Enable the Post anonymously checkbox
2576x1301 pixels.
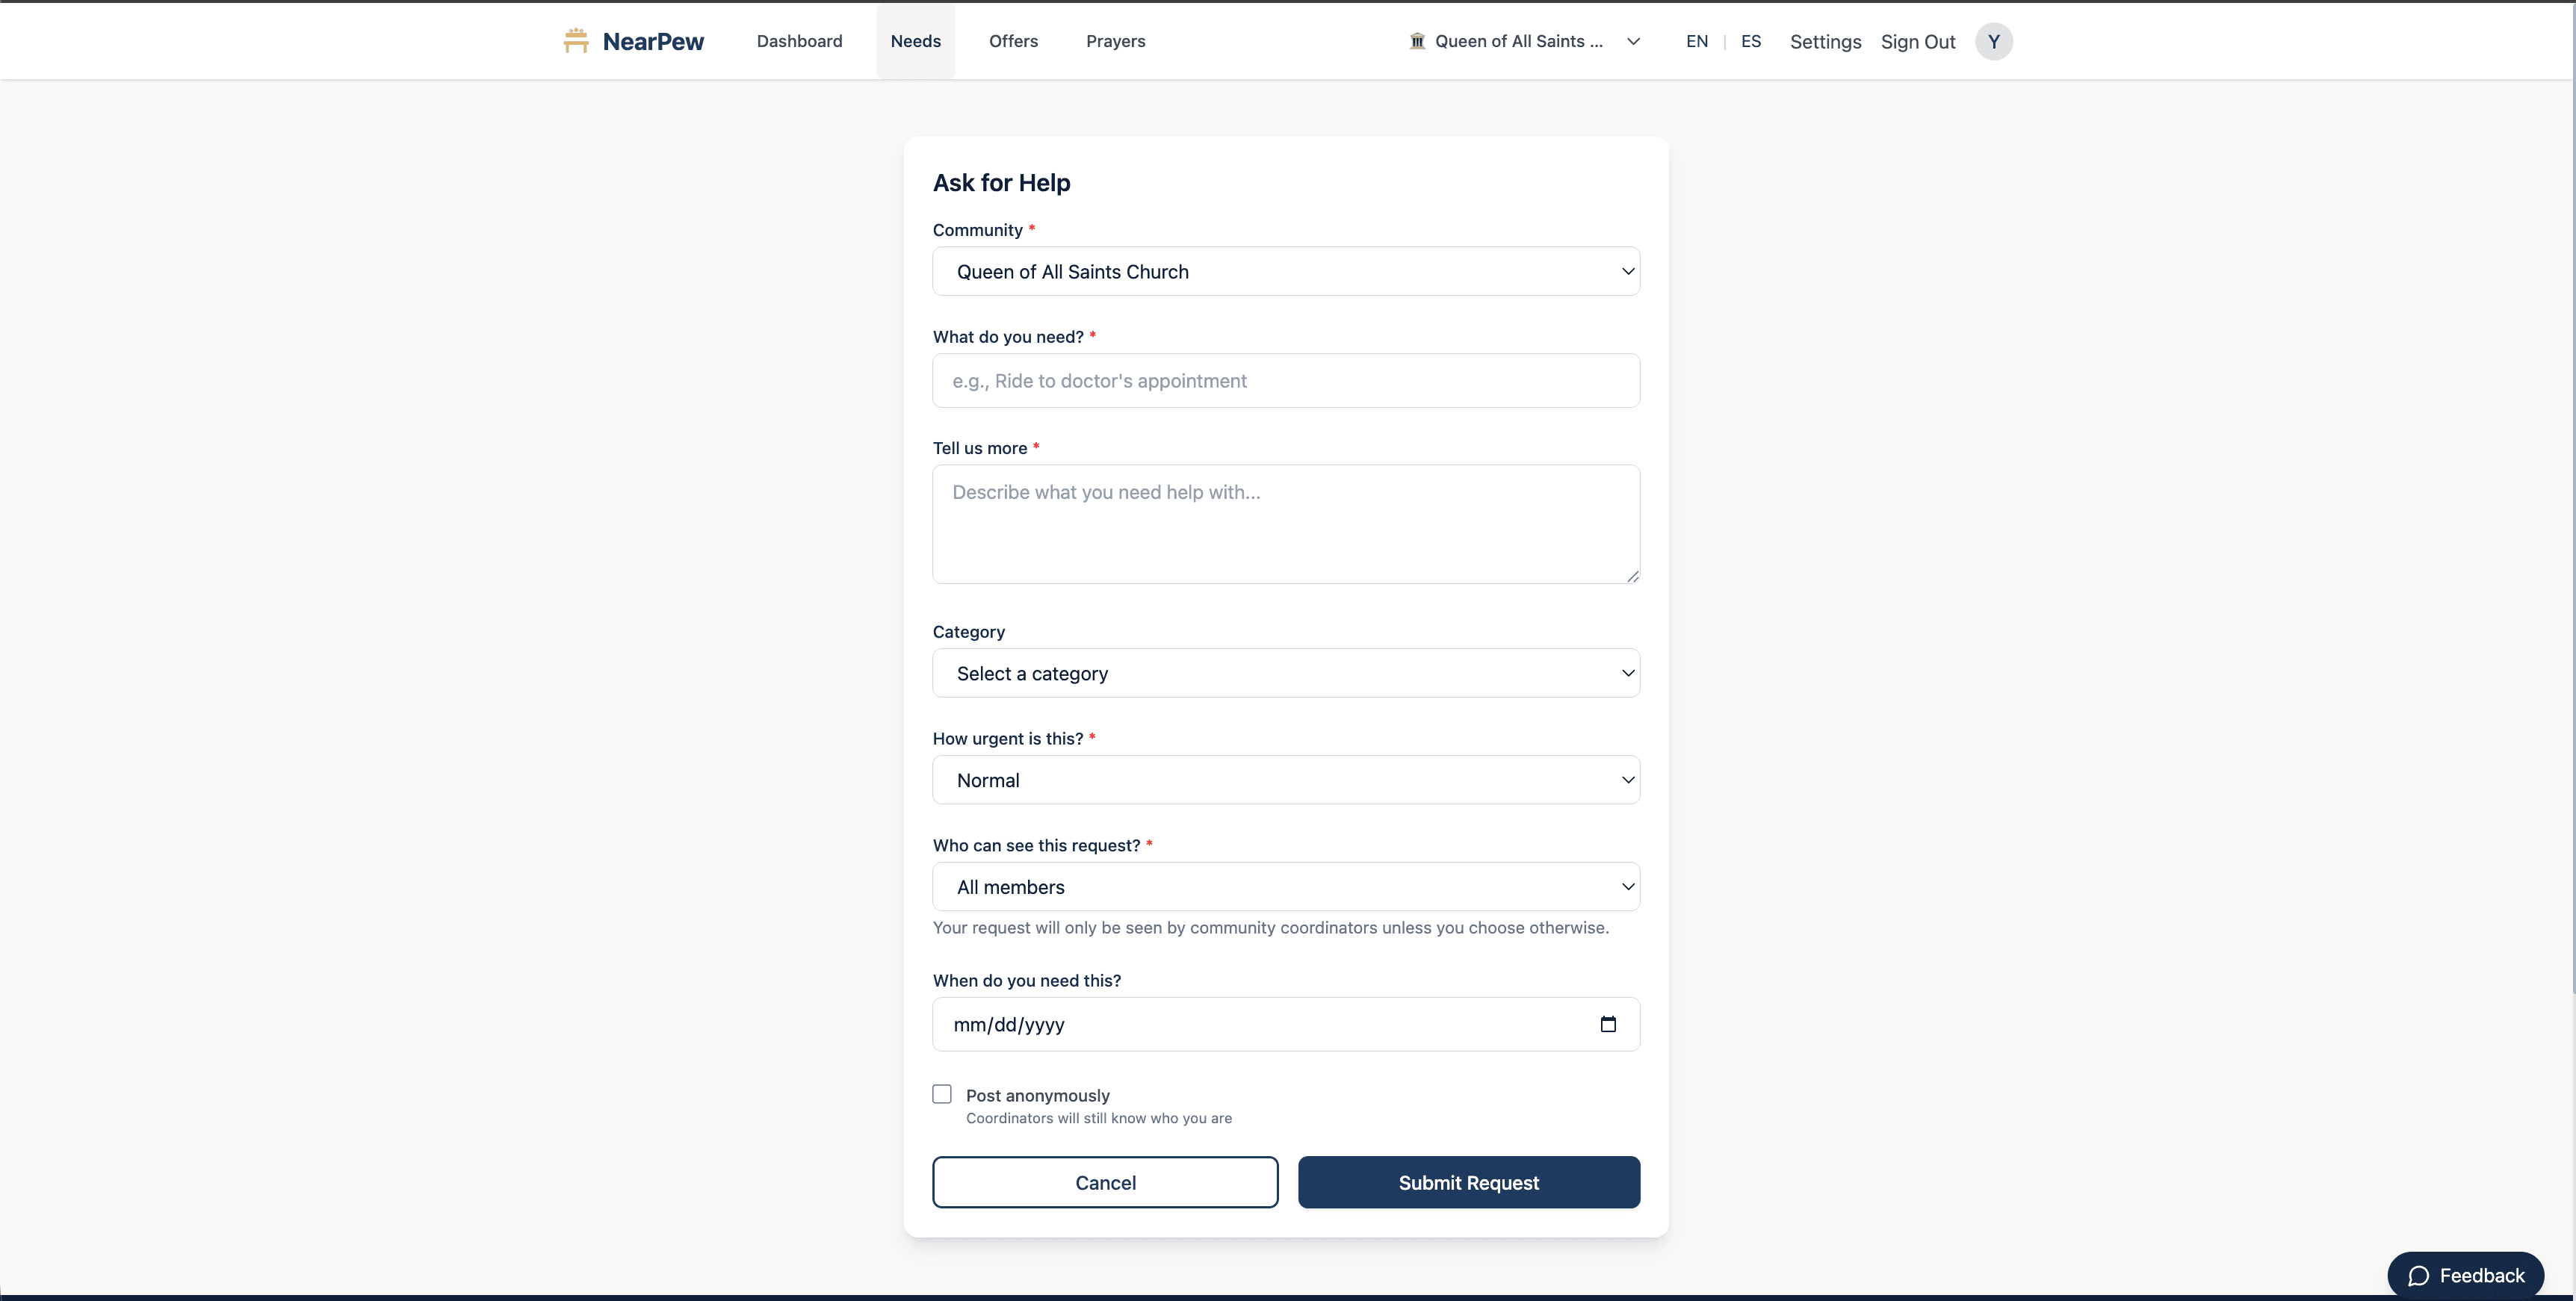click(x=942, y=1094)
